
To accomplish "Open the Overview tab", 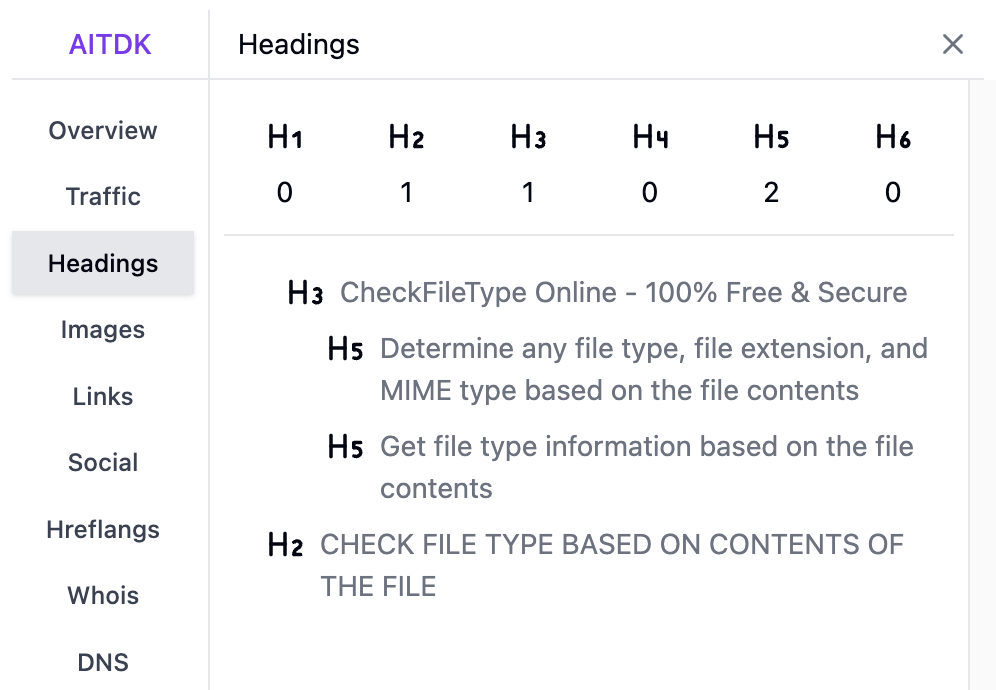I will 103,131.
